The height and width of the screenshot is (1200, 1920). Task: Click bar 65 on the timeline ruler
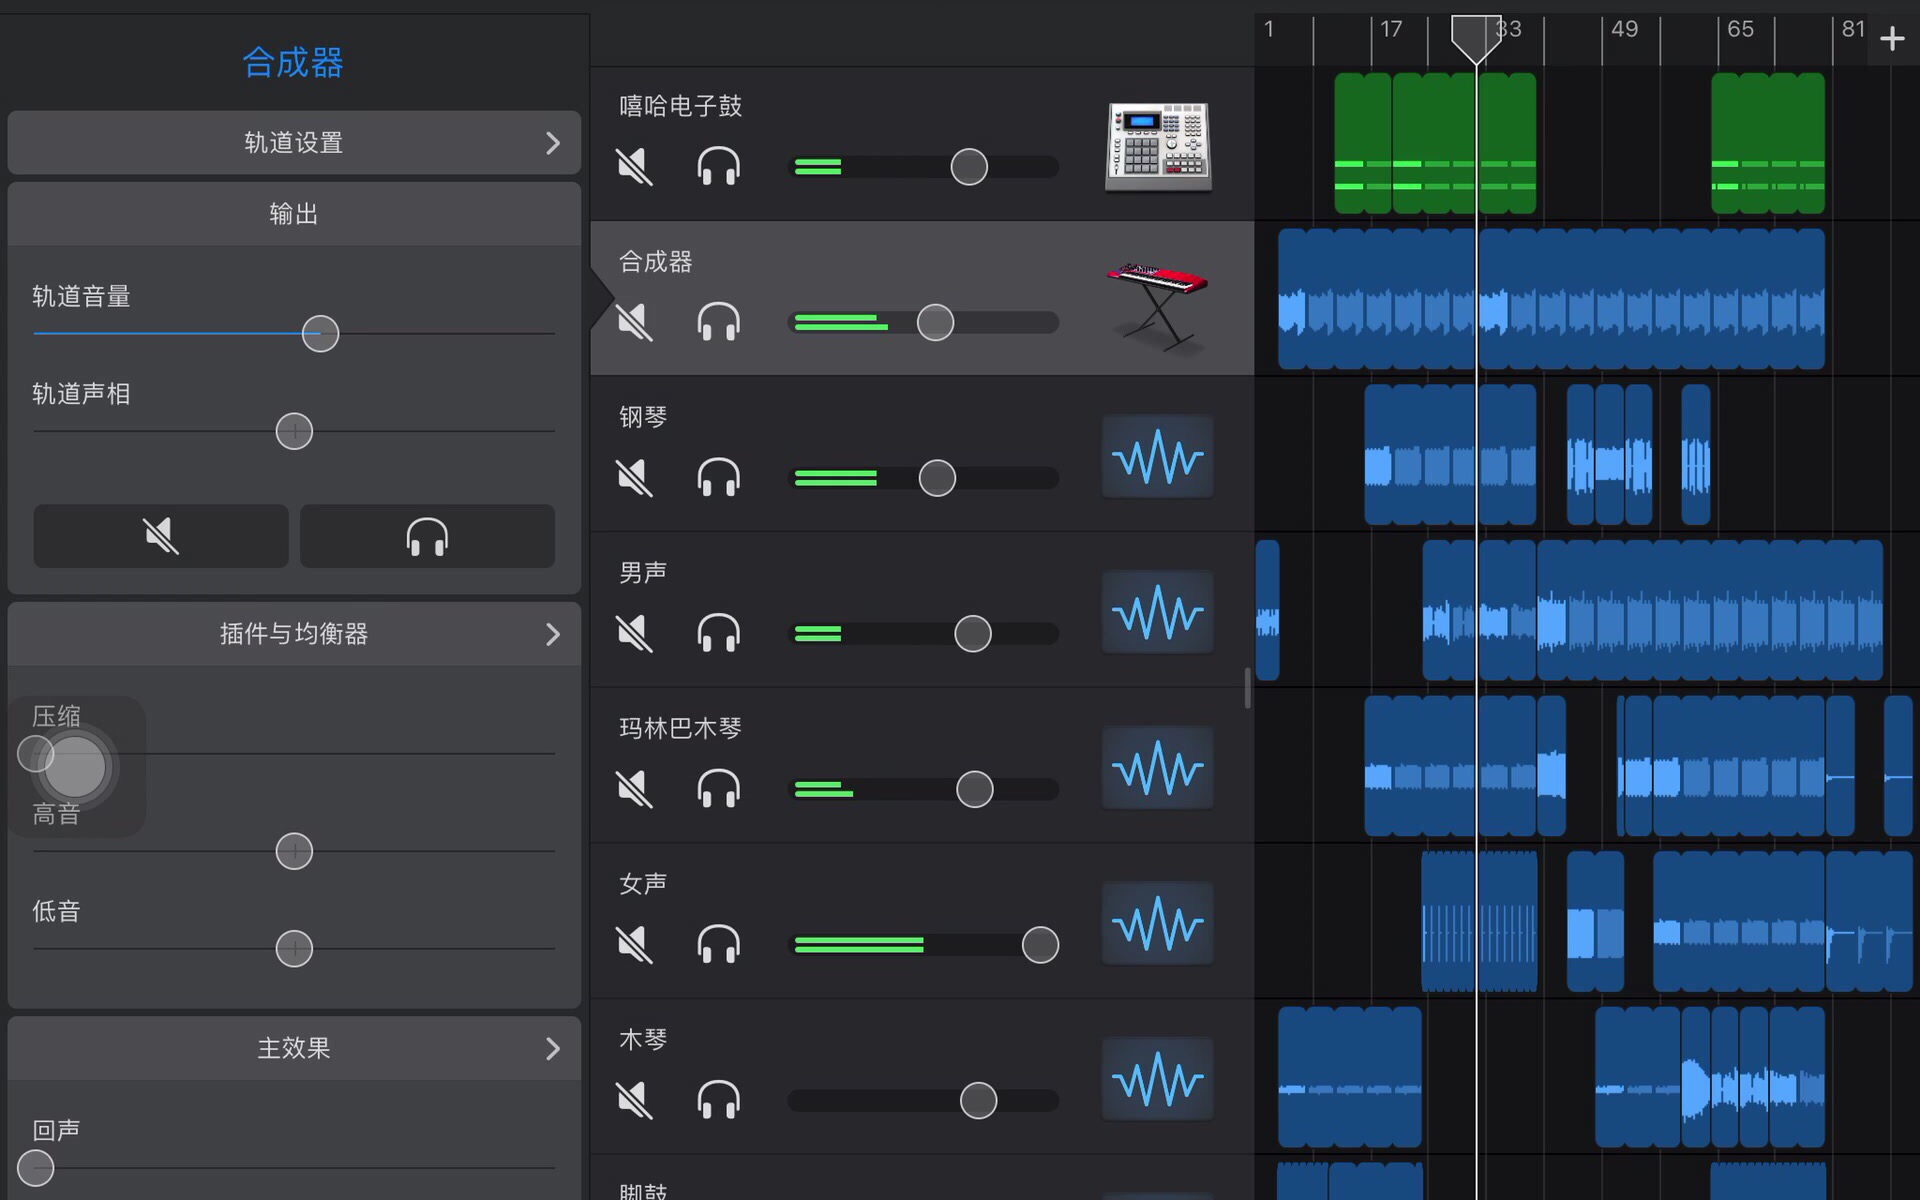1740,29
